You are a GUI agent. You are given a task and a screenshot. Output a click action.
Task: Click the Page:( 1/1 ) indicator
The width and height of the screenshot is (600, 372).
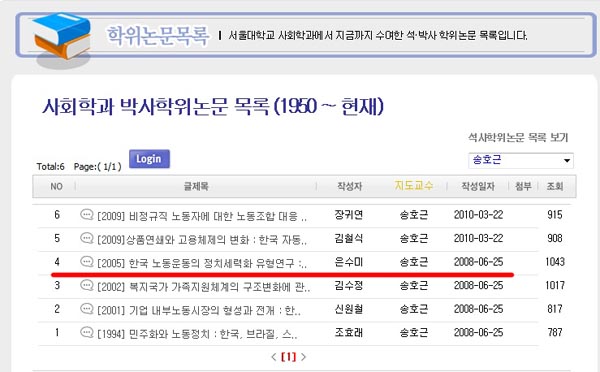click(x=98, y=166)
